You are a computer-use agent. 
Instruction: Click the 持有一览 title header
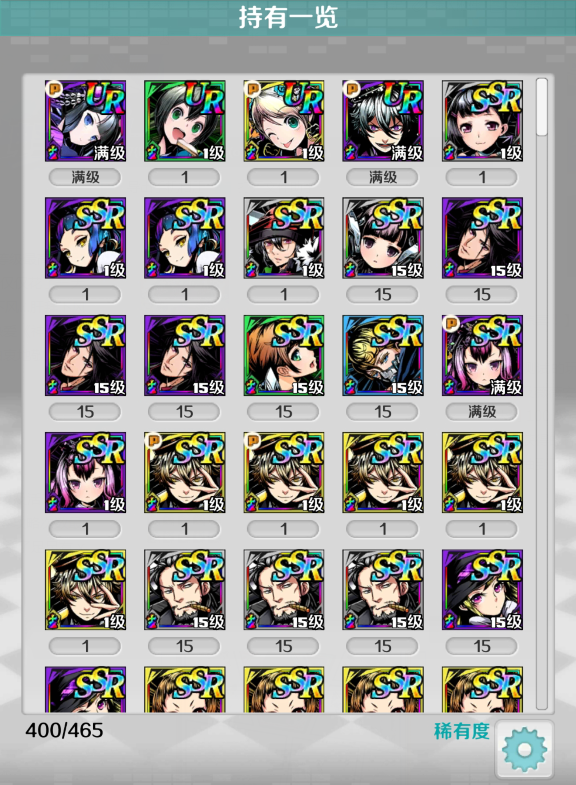click(x=288, y=18)
